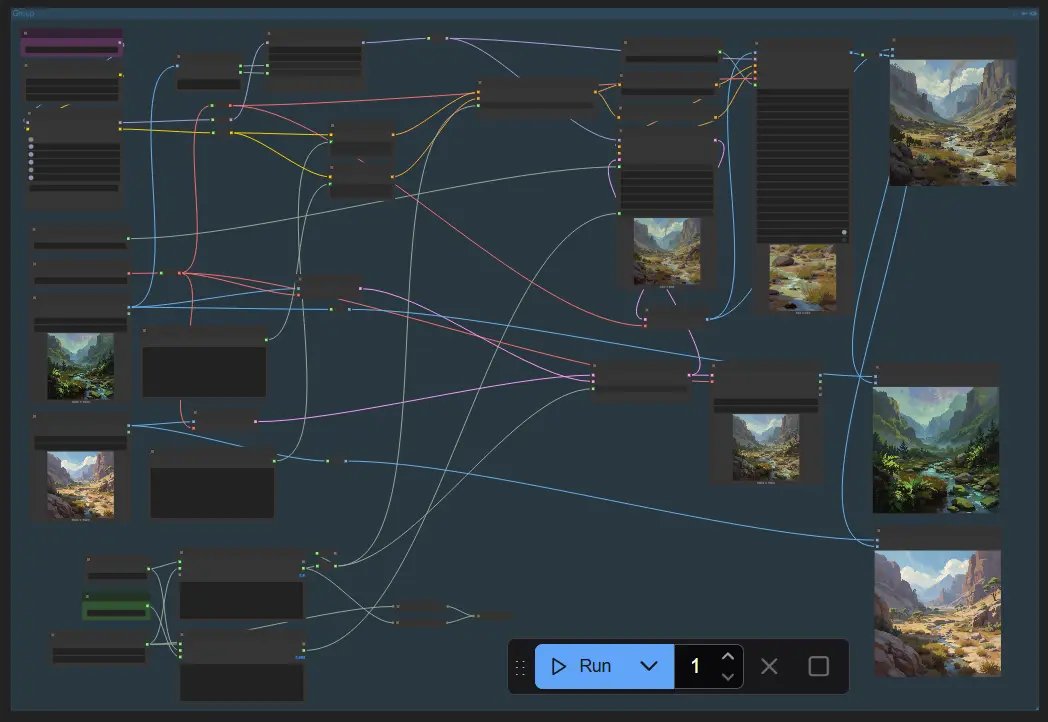Toggle the eye icon on the Group header

1033,13
